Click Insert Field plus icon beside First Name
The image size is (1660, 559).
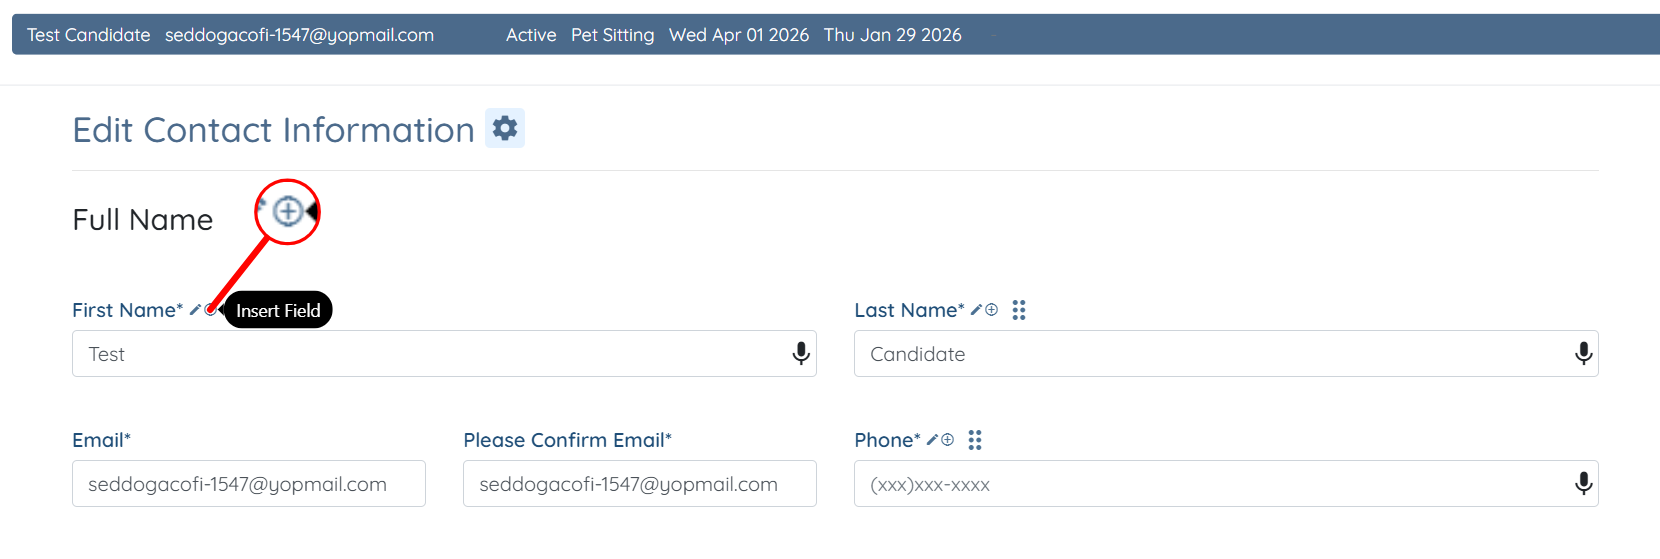tap(210, 310)
